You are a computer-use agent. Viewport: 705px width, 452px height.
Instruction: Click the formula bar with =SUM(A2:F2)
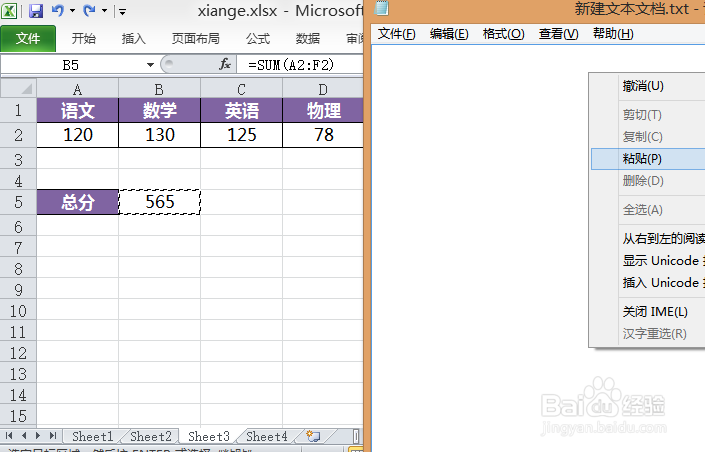tap(300, 65)
